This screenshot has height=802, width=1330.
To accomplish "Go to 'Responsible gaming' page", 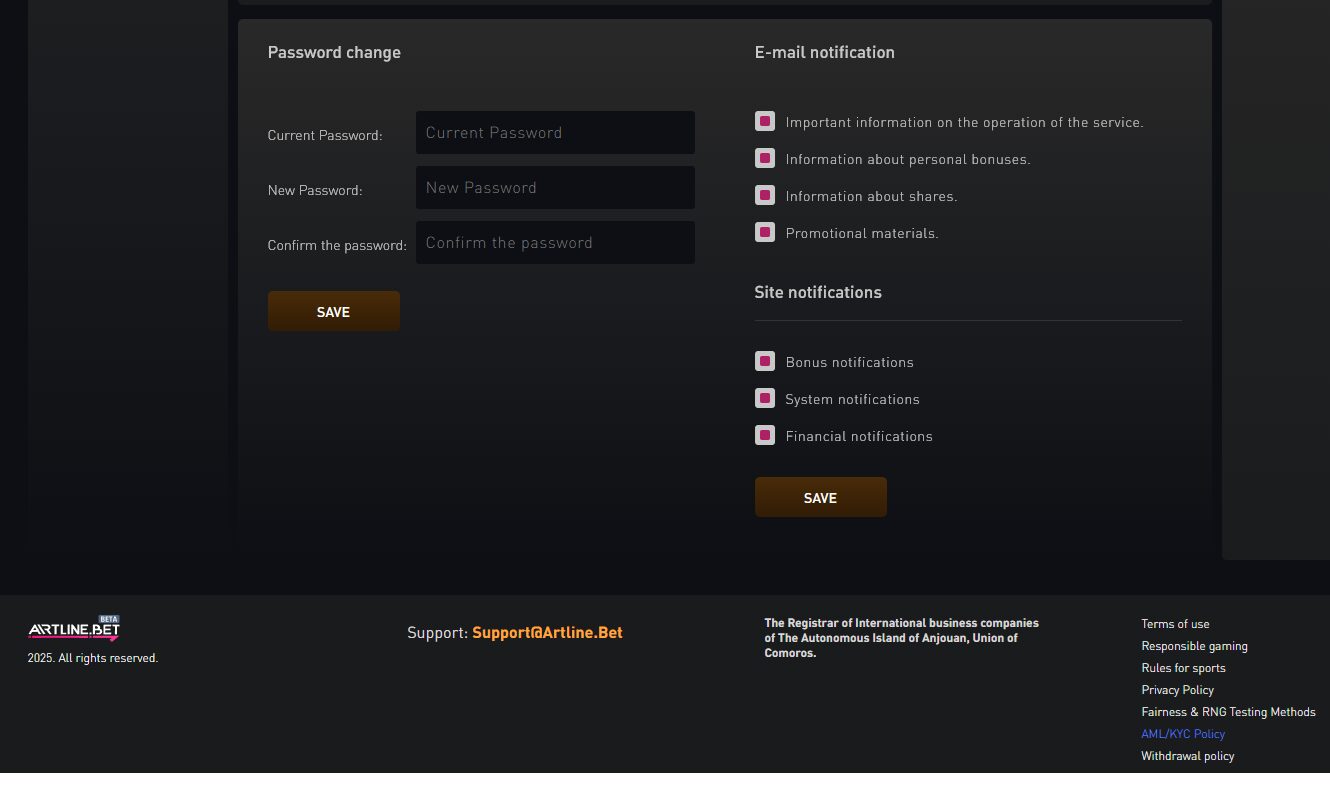I will 1194,646.
